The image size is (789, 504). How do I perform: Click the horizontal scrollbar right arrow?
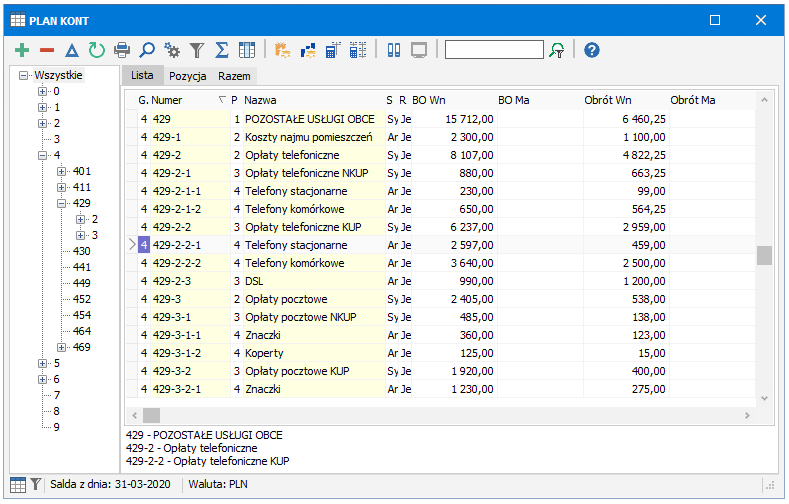(x=747, y=415)
